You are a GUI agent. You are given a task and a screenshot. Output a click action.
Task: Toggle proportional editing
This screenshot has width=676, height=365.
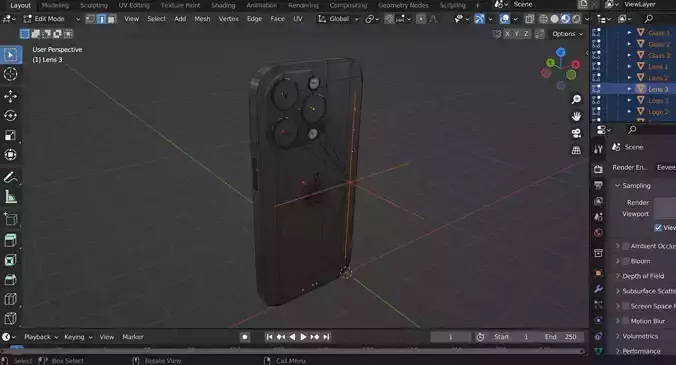(x=421, y=19)
